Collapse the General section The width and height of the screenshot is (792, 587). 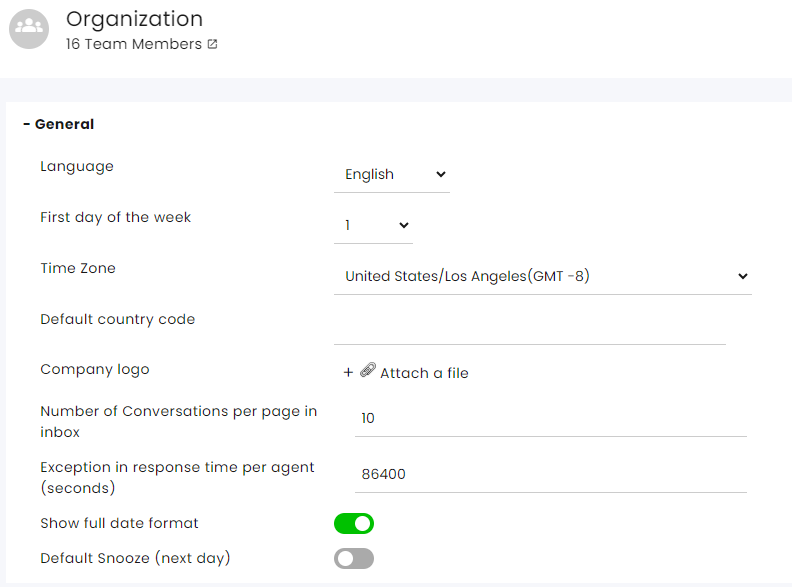click(x=59, y=124)
